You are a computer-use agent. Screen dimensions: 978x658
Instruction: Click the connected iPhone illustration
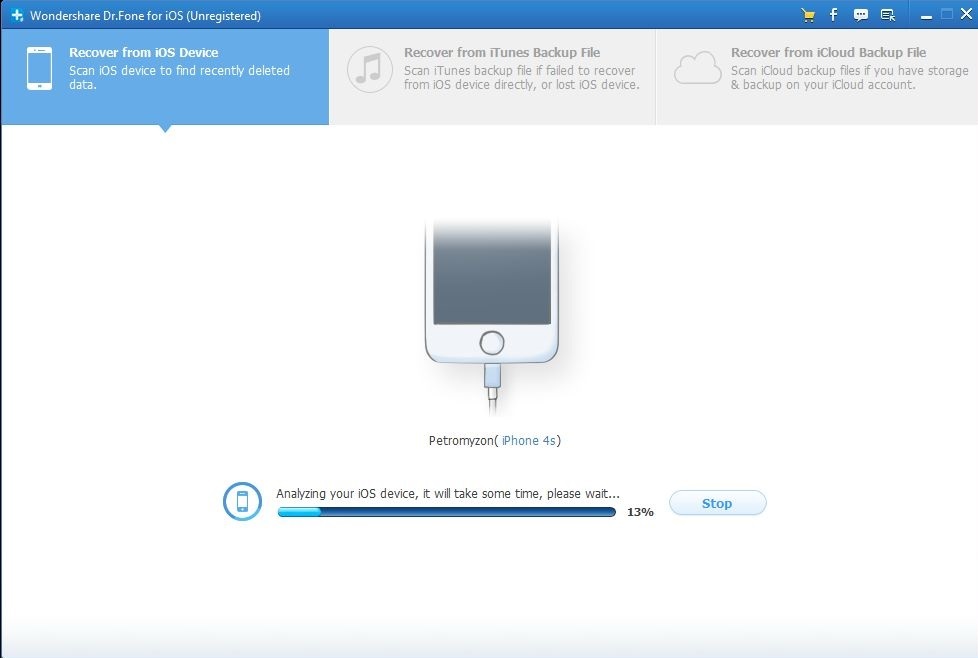click(491, 316)
